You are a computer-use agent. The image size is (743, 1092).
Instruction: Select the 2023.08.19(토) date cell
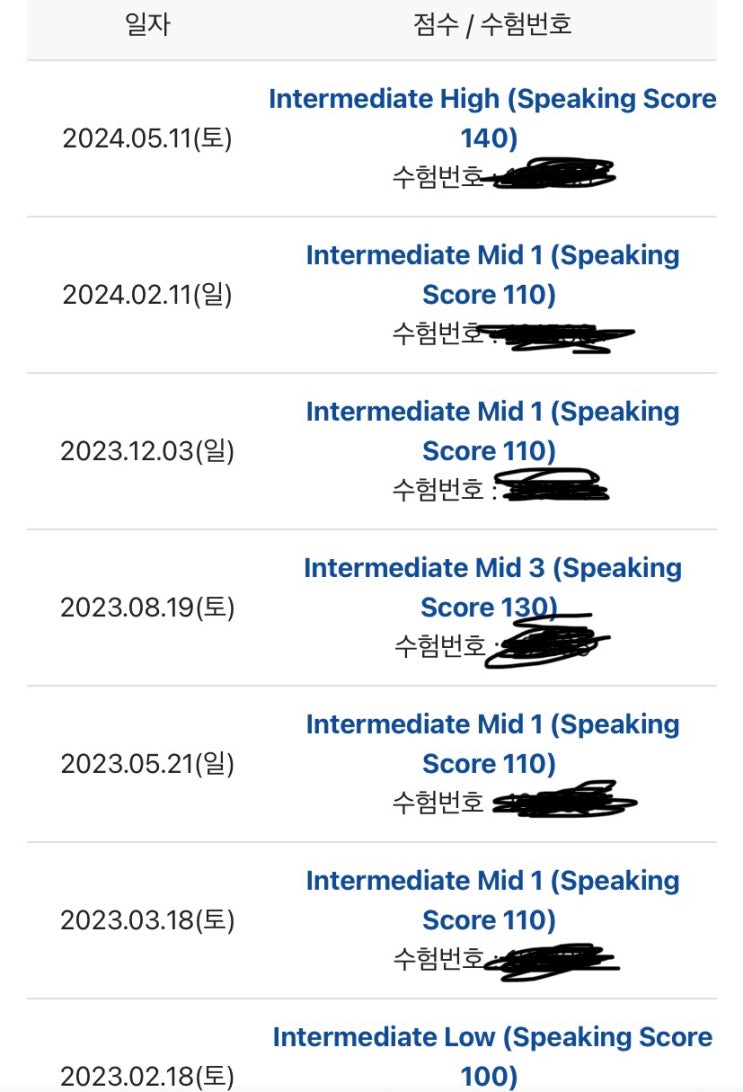pyautogui.click(x=147, y=607)
